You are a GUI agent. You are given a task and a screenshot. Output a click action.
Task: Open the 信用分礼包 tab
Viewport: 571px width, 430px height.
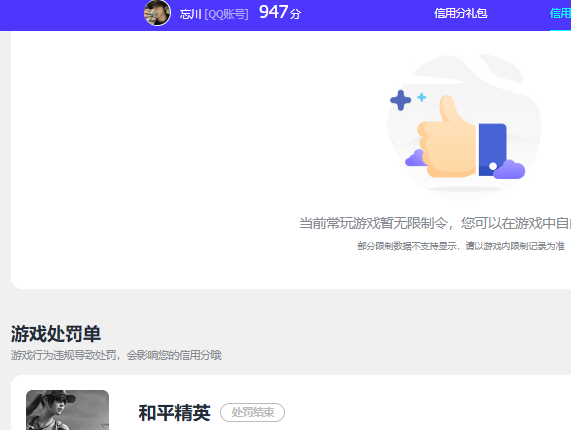pos(461,13)
